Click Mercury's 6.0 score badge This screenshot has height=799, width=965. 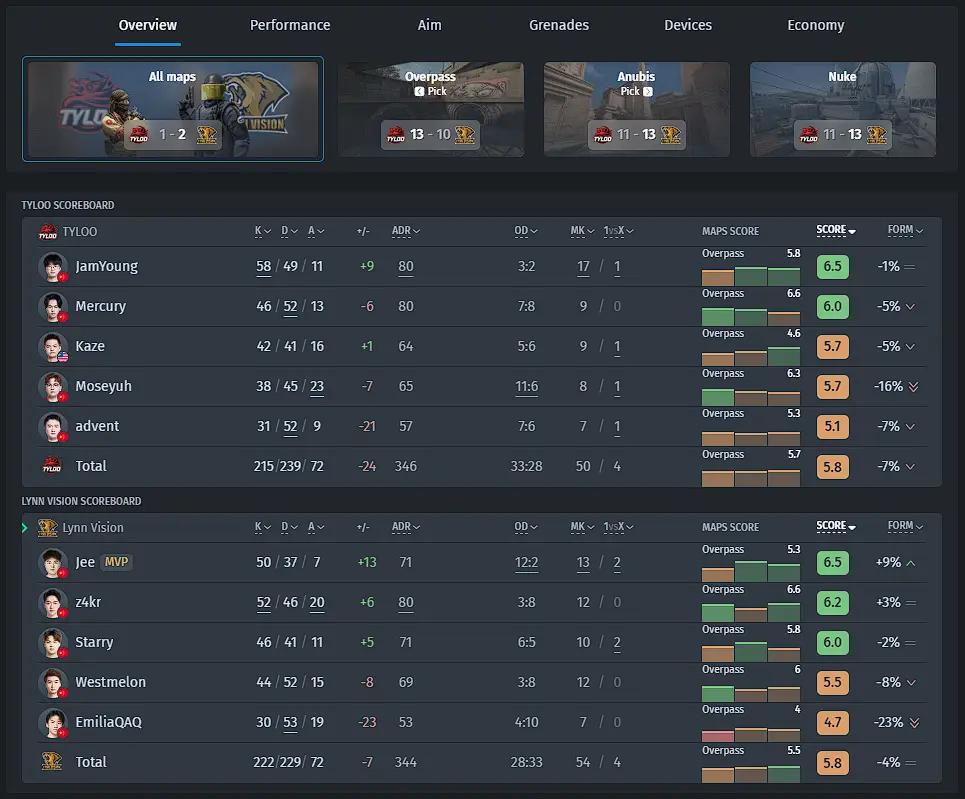pos(833,307)
